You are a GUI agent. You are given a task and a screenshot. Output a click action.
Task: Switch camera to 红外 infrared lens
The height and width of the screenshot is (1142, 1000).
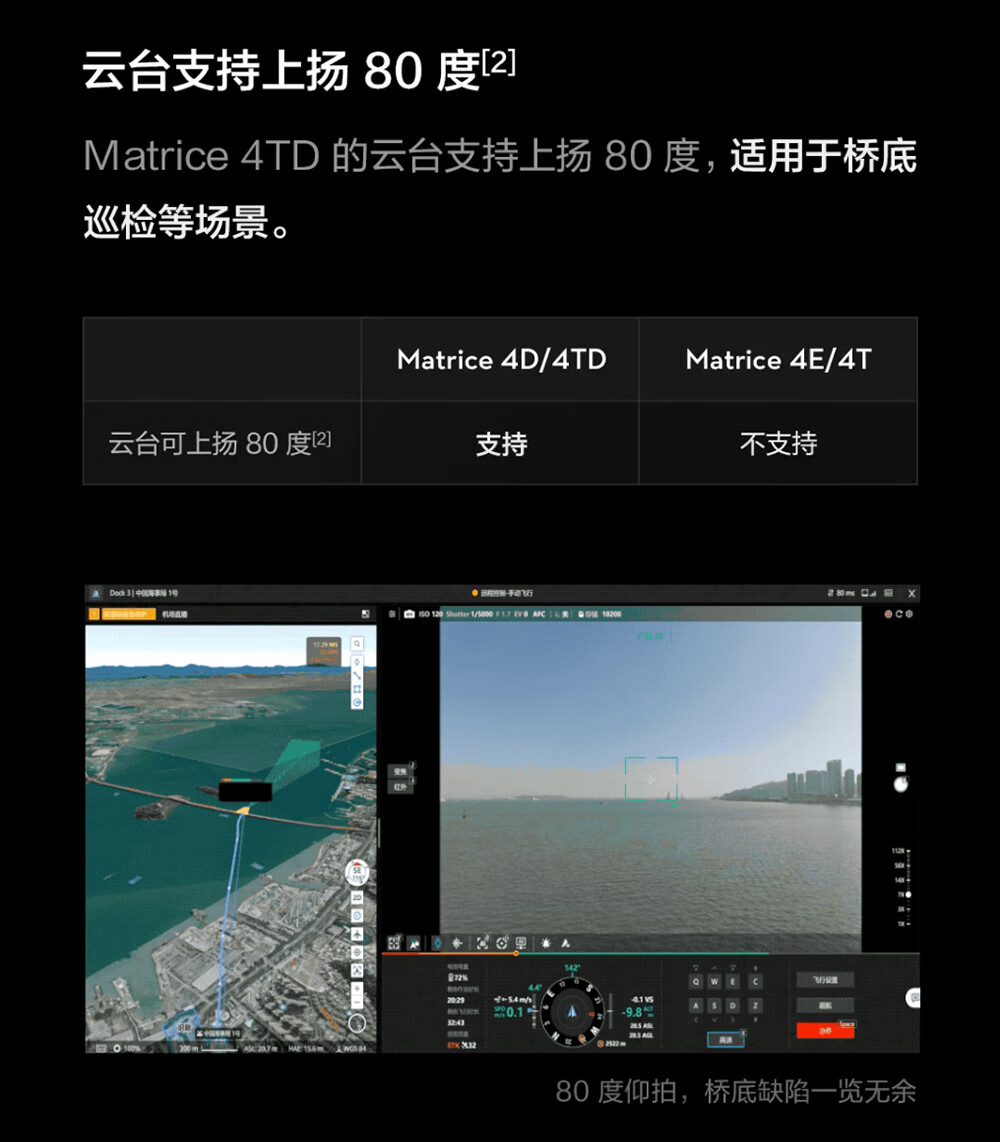click(401, 787)
